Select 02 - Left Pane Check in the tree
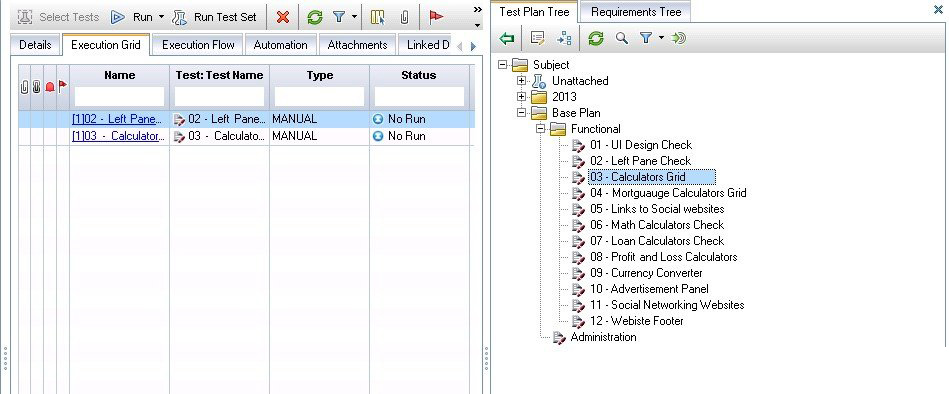 (x=640, y=161)
